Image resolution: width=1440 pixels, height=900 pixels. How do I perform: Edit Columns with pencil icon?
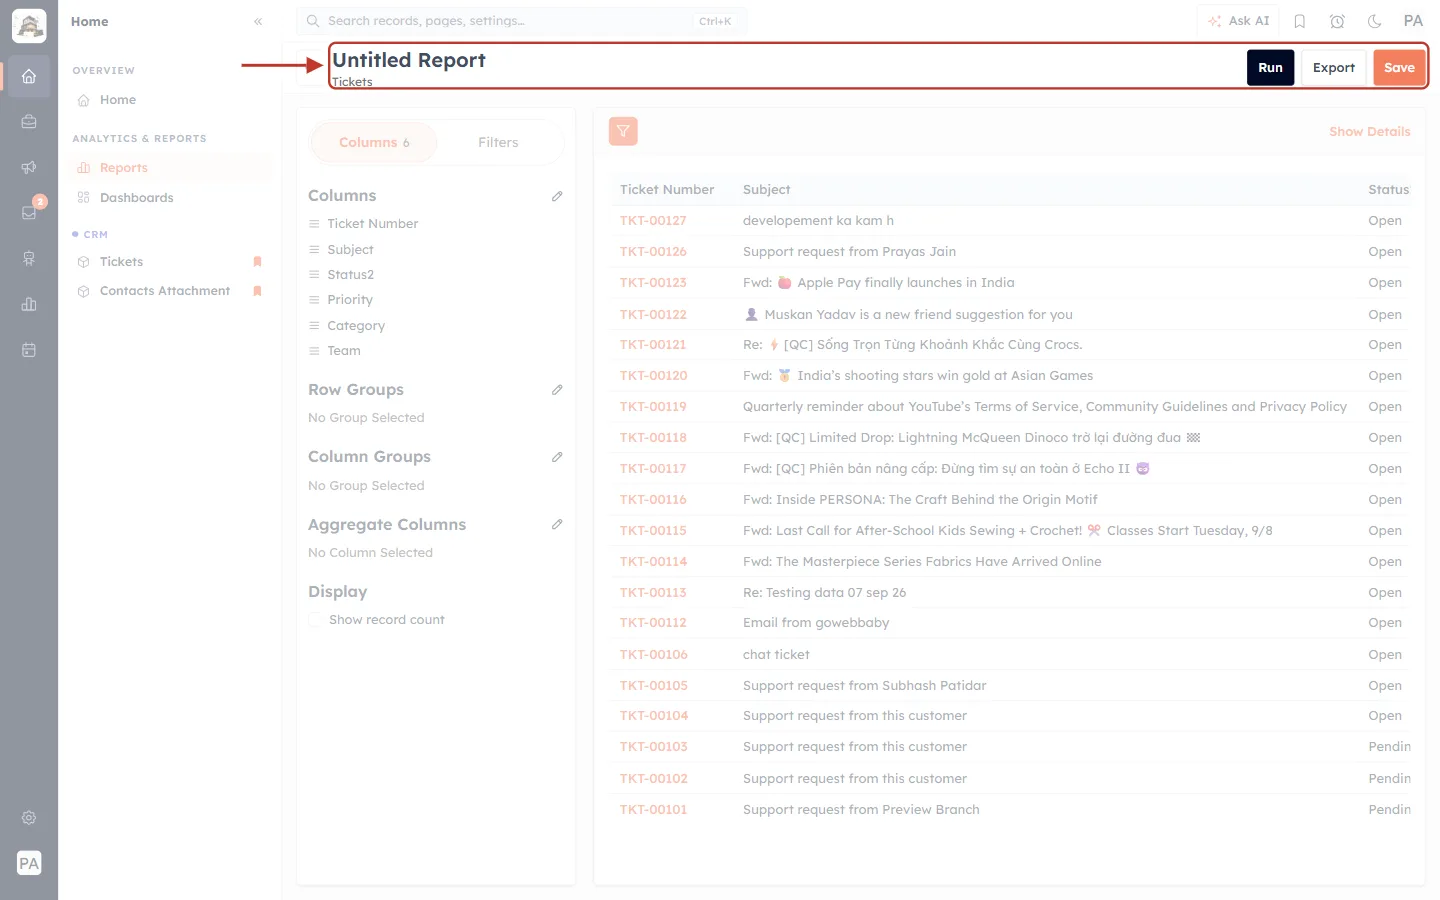coord(557,196)
